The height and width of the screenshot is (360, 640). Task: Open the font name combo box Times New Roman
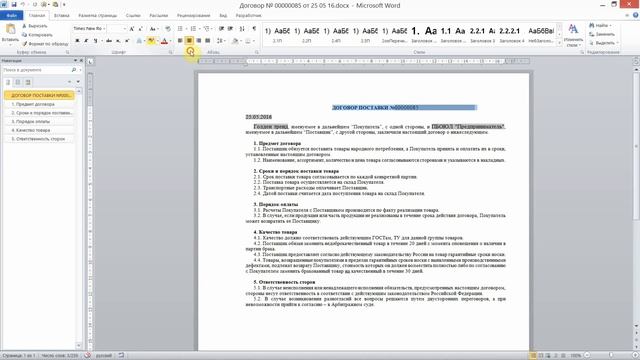pyautogui.click(x=89, y=29)
